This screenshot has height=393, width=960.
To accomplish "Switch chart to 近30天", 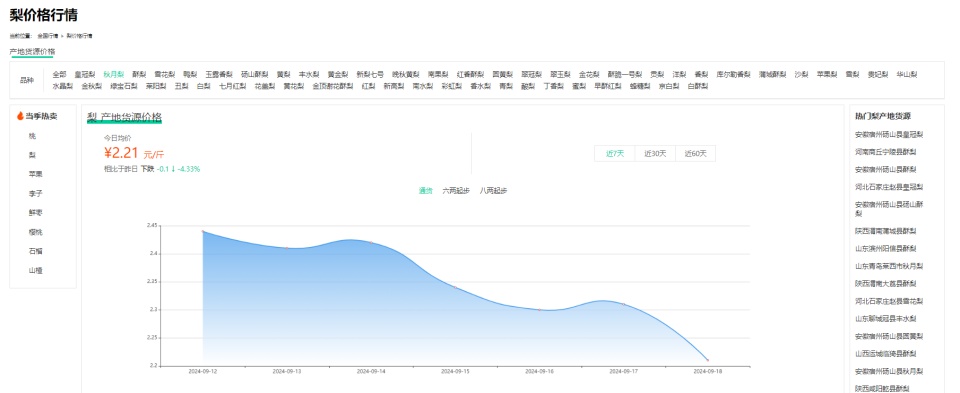I will 655,154.
